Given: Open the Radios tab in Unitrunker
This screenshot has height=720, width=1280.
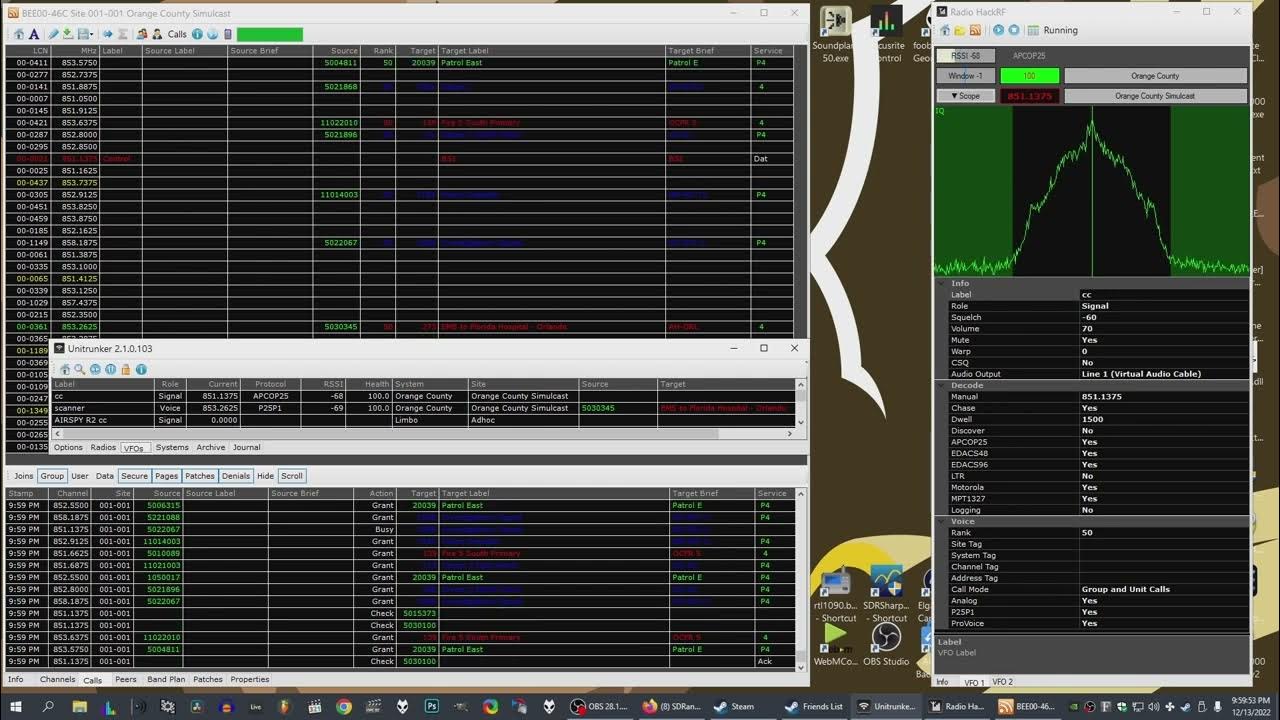Looking at the screenshot, I should tap(103, 448).
